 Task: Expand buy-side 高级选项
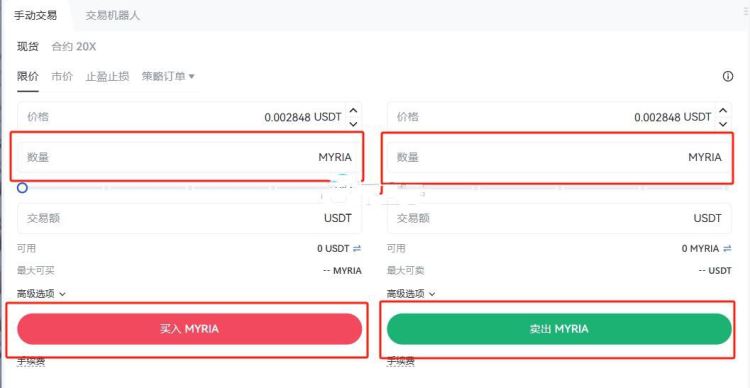click(41, 294)
